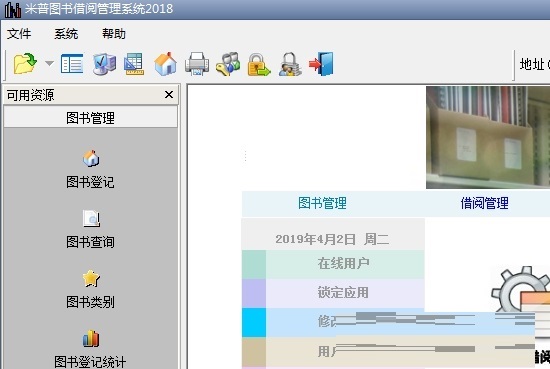
Task: Click the 在线用户 link
Action: 343,263
